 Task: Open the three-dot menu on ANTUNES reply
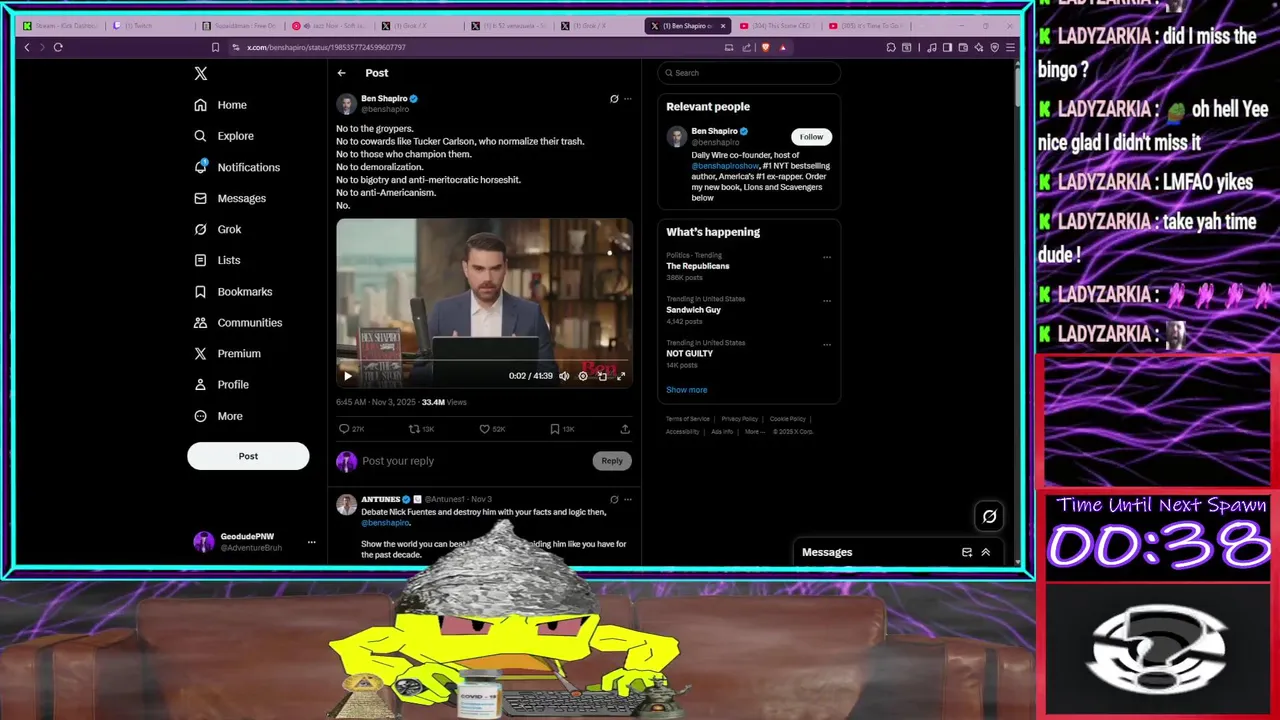pos(628,499)
